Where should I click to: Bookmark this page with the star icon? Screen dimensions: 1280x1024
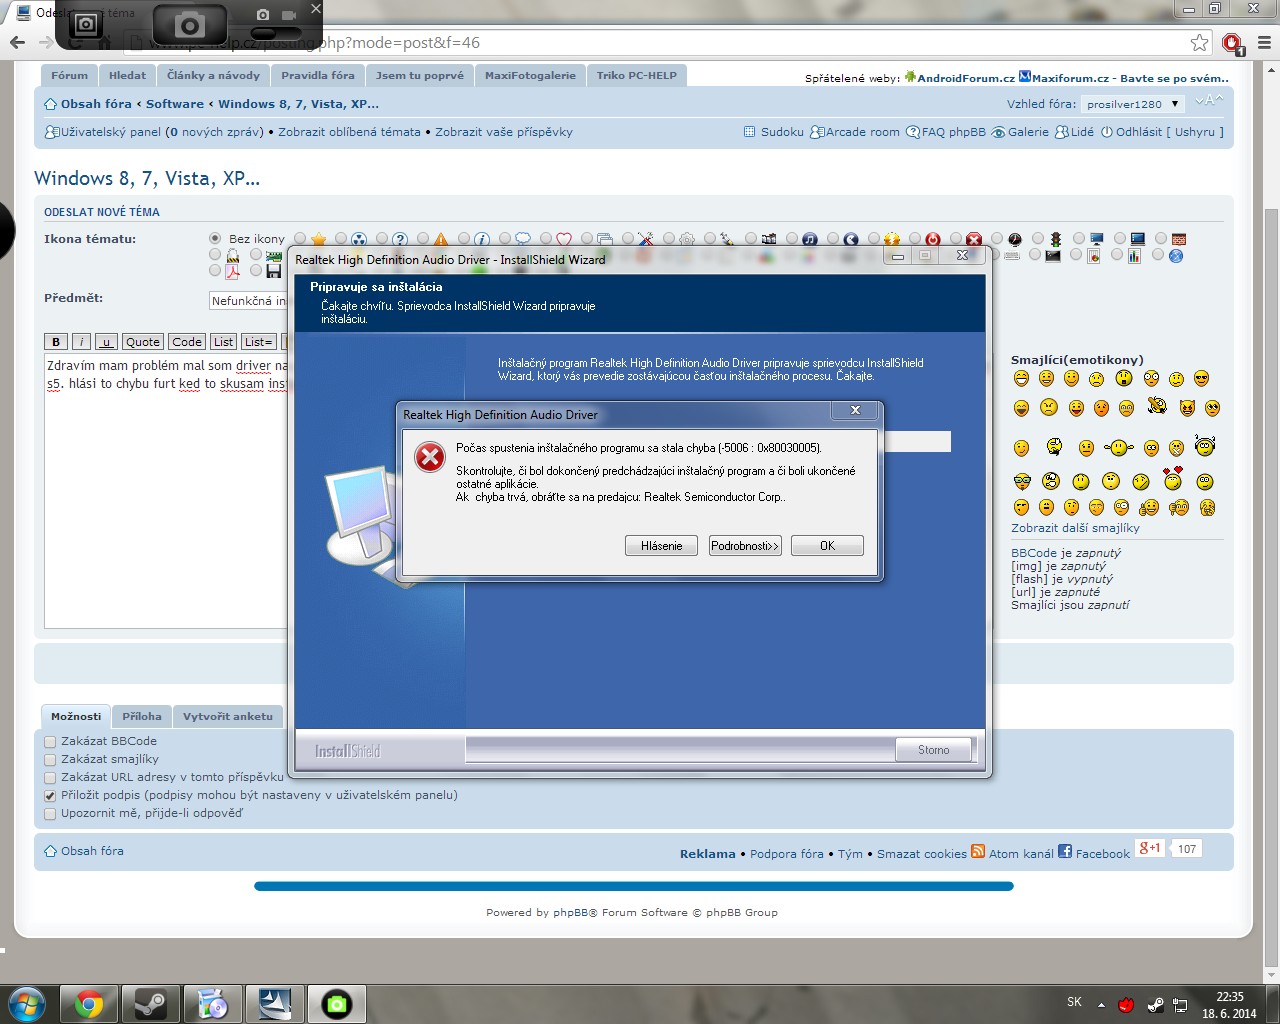click(x=1199, y=42)
